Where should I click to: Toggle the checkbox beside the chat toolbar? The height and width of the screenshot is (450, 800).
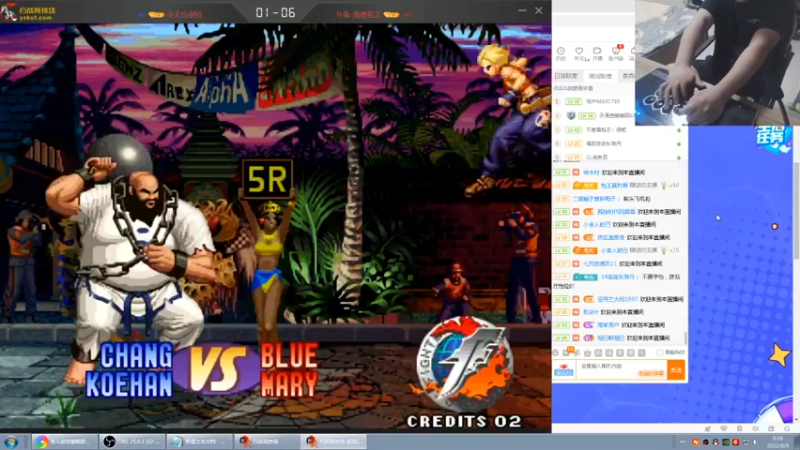point(660,353)
